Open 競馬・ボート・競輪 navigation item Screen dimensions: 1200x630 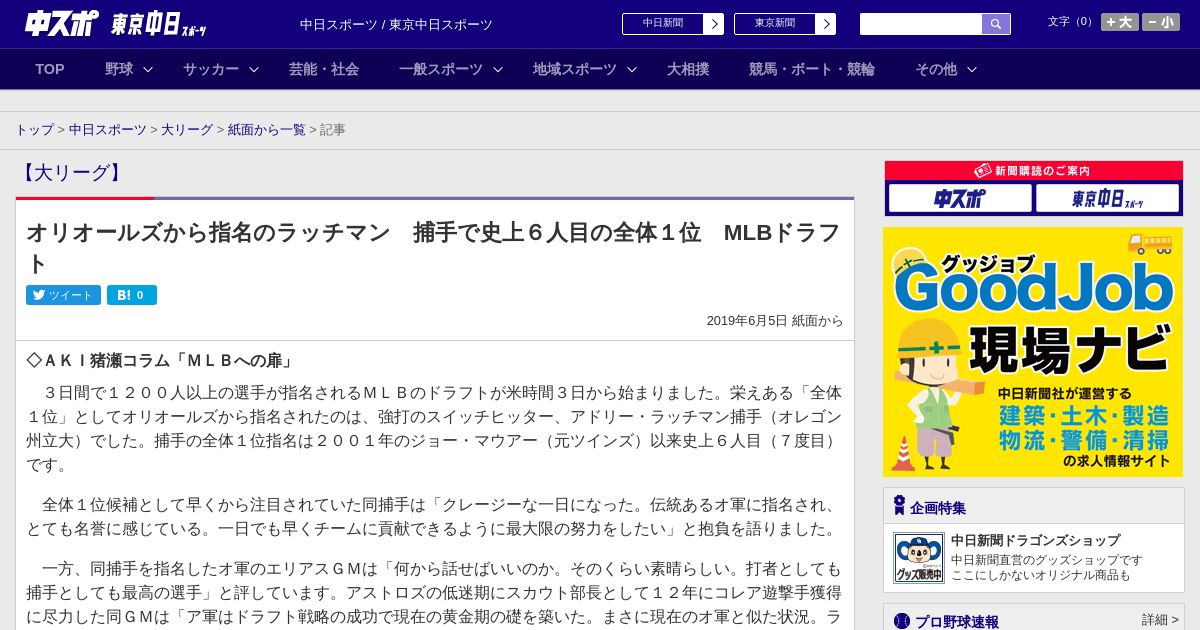pyautogui.click(x=812, y=69)
